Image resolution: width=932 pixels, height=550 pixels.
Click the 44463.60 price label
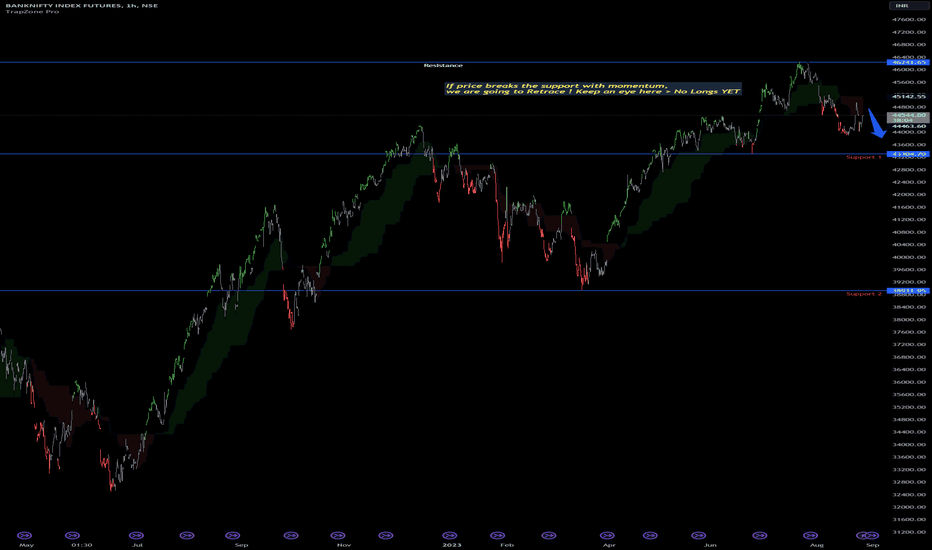[x=908, y=126]
